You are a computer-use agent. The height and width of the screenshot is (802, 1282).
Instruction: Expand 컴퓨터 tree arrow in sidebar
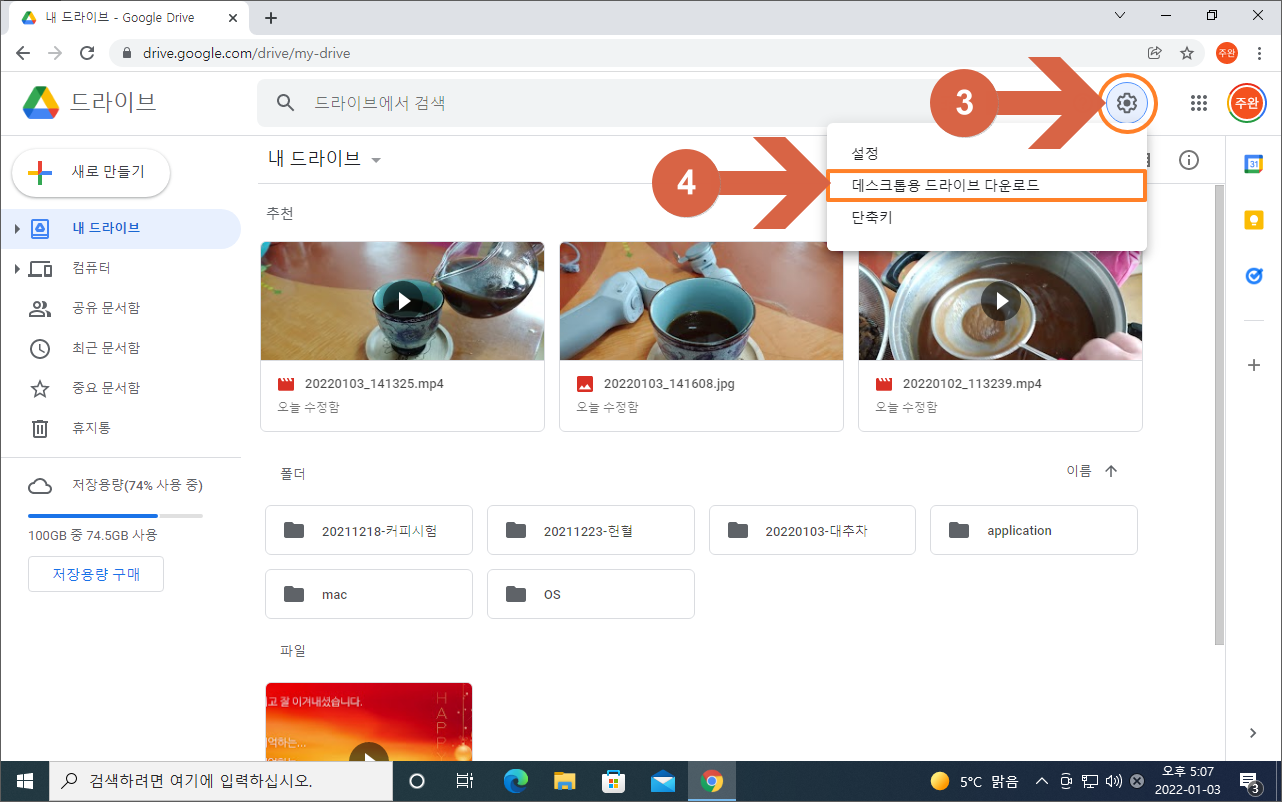(x=16, y=269)
